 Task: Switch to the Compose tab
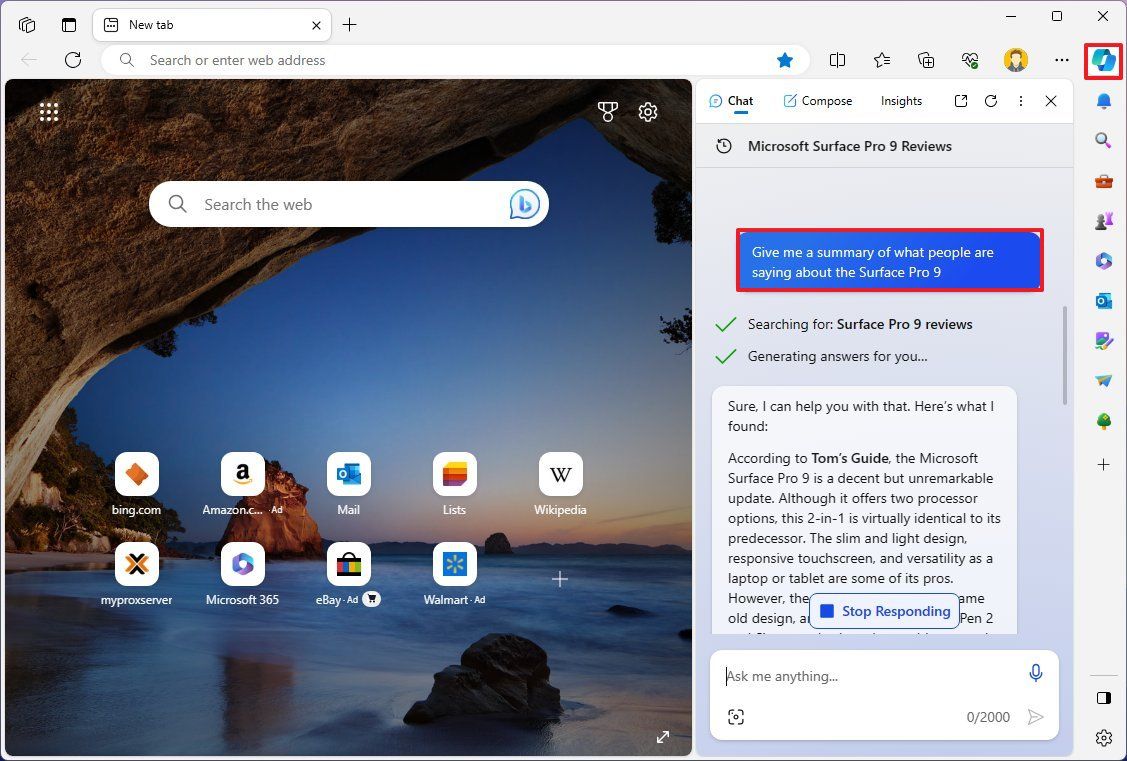coord(818,100)
